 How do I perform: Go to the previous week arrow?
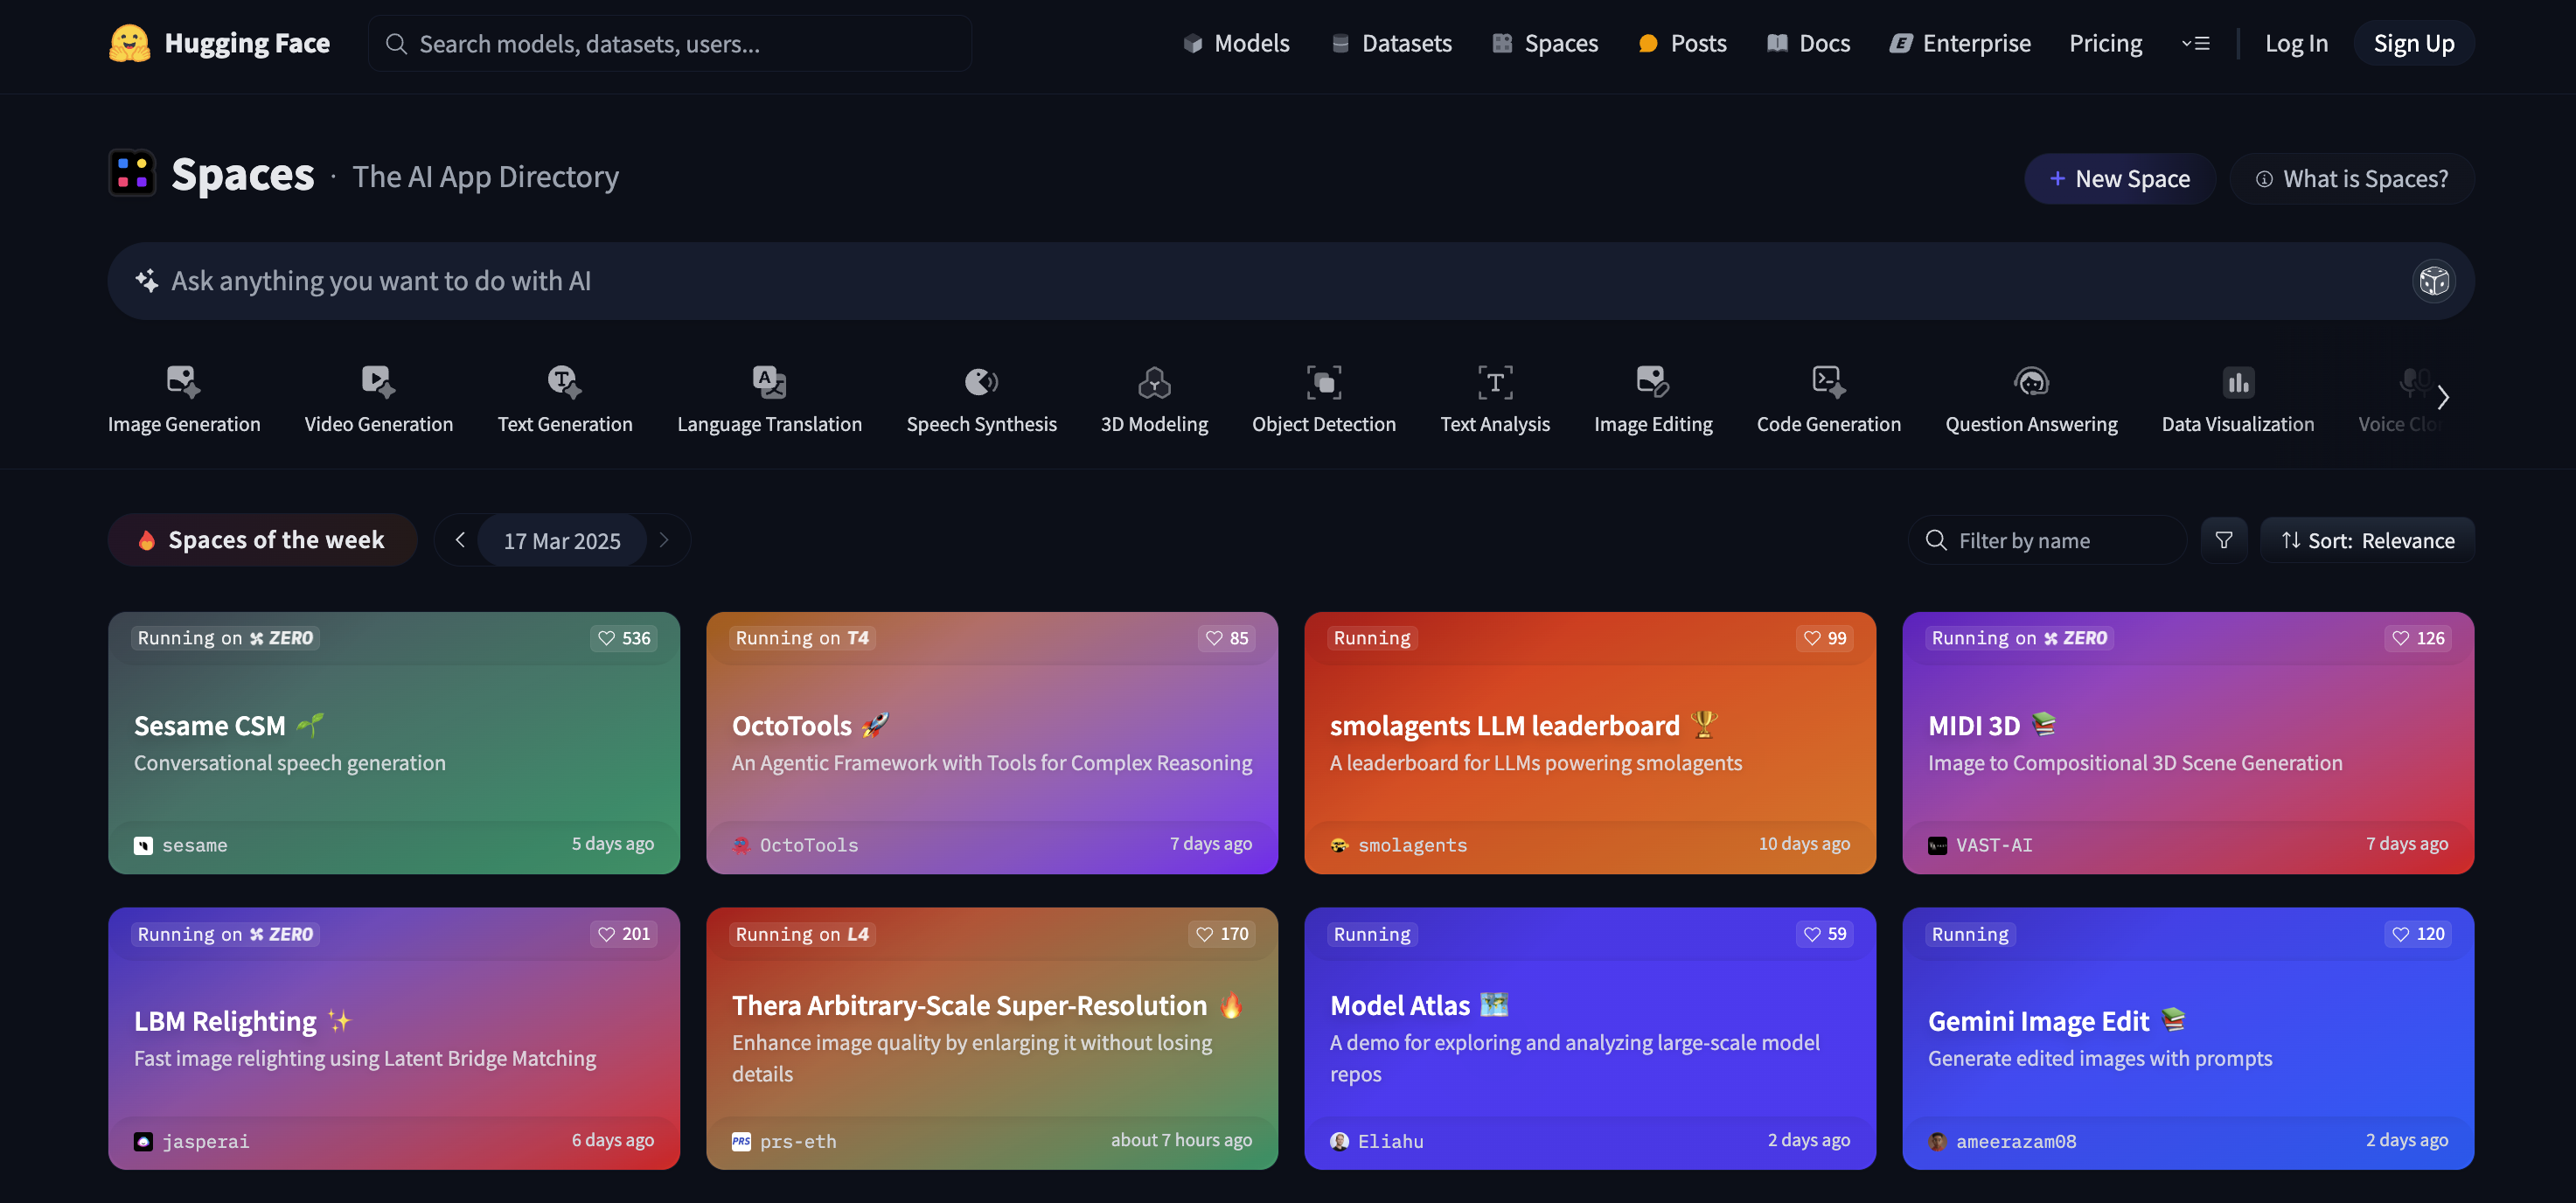460,540
